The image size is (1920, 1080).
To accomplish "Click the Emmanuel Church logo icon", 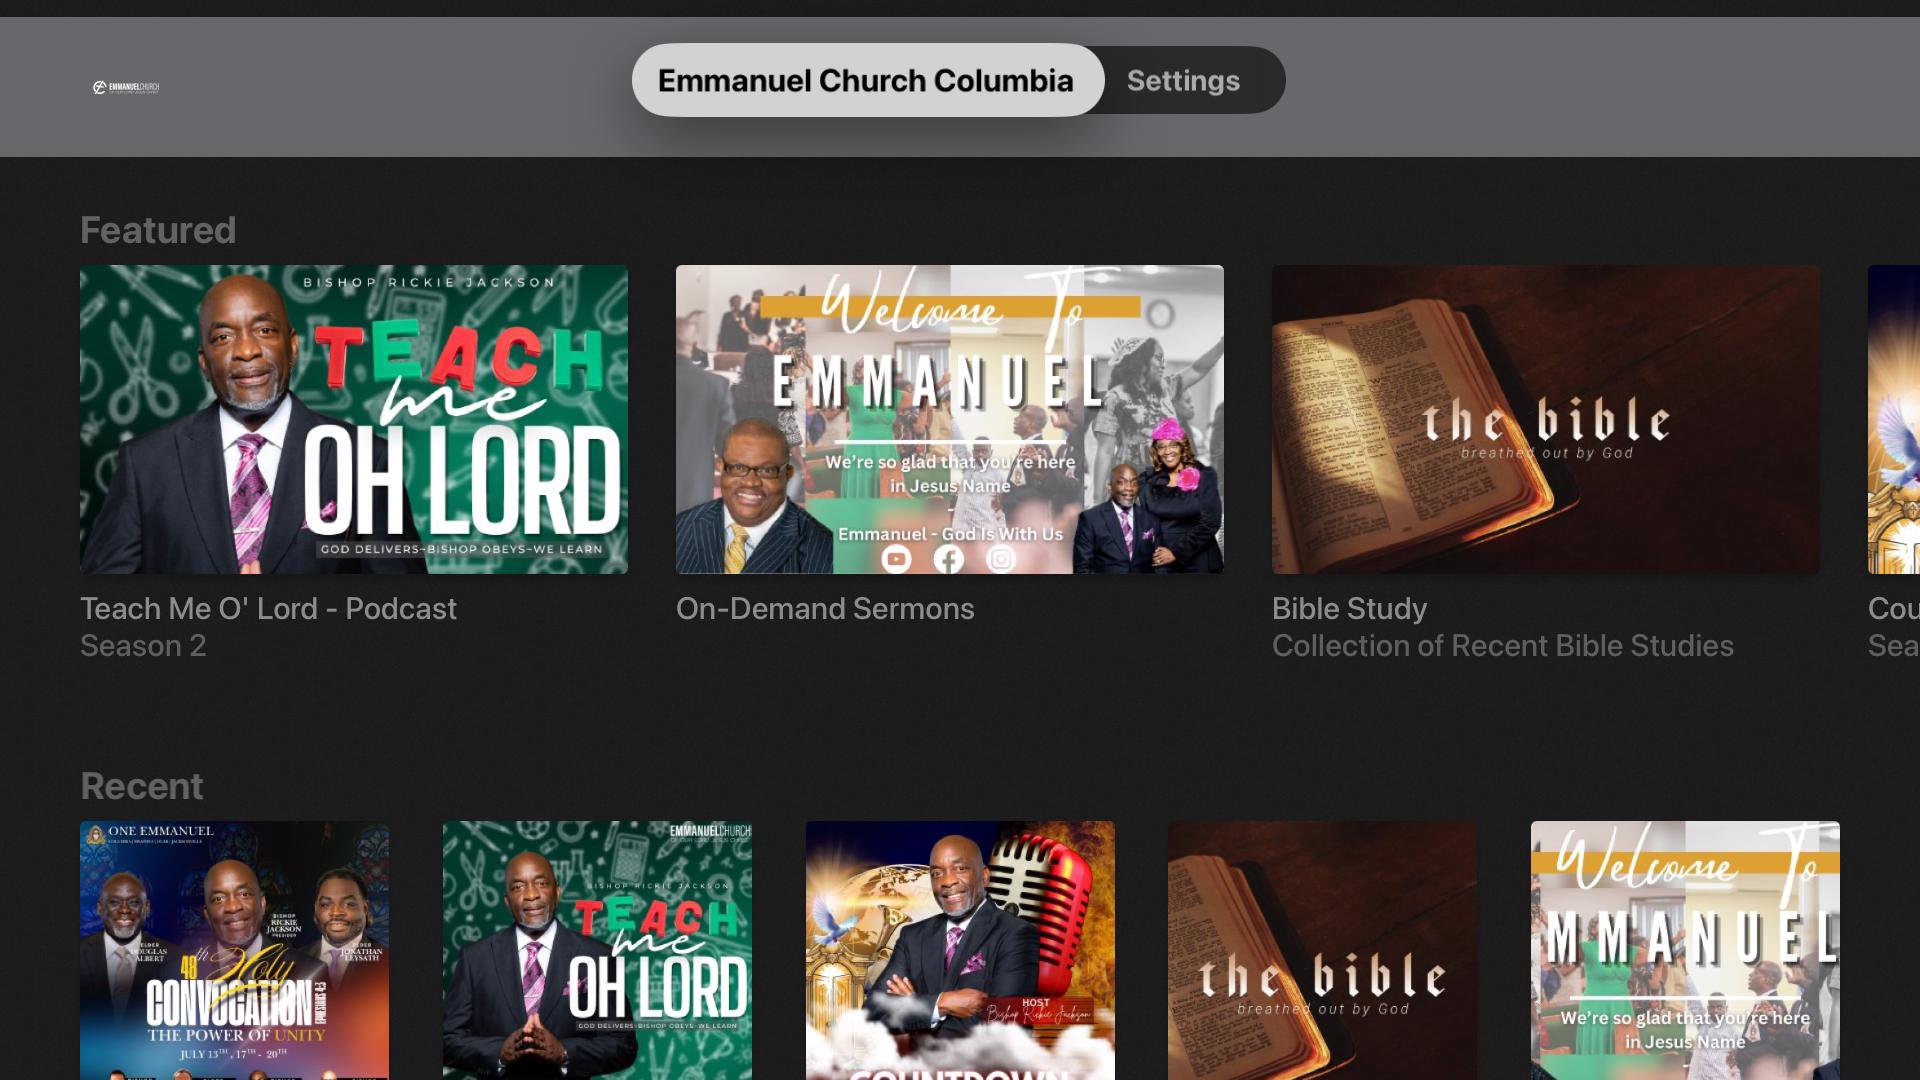I will pos(126,88).
